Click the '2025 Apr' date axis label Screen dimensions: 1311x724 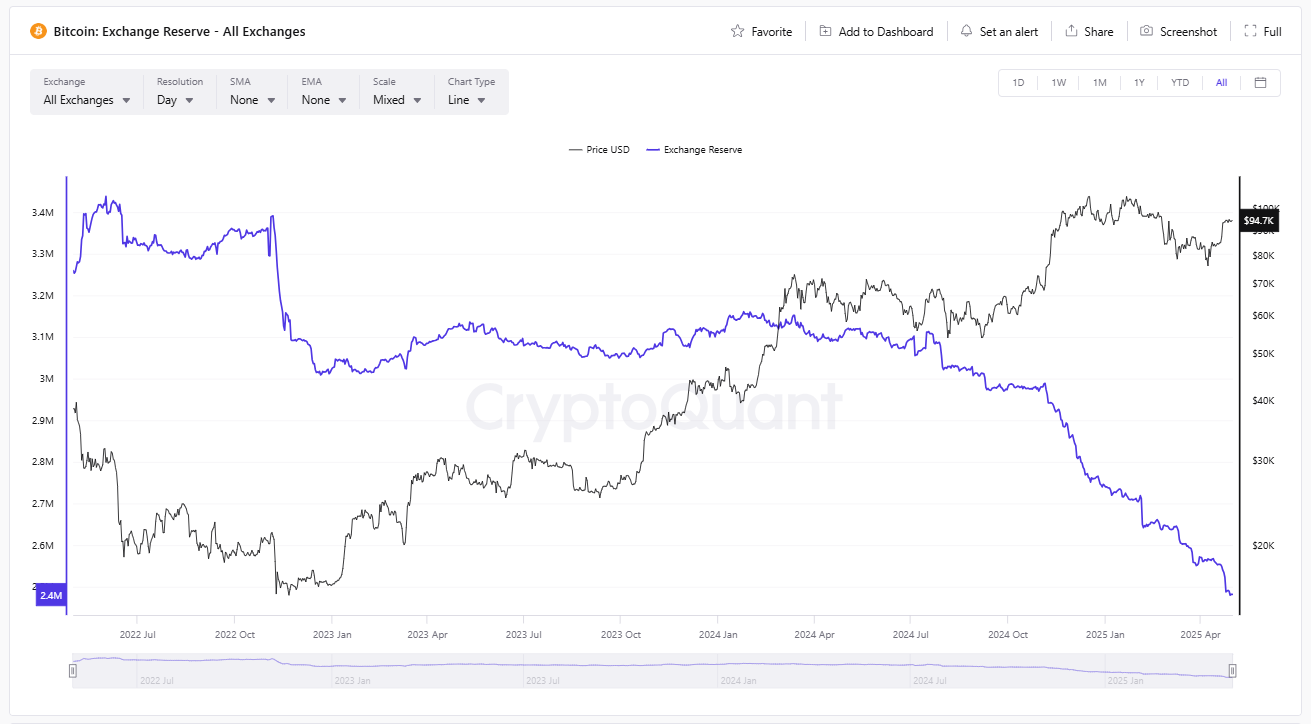pos(1199,634)
